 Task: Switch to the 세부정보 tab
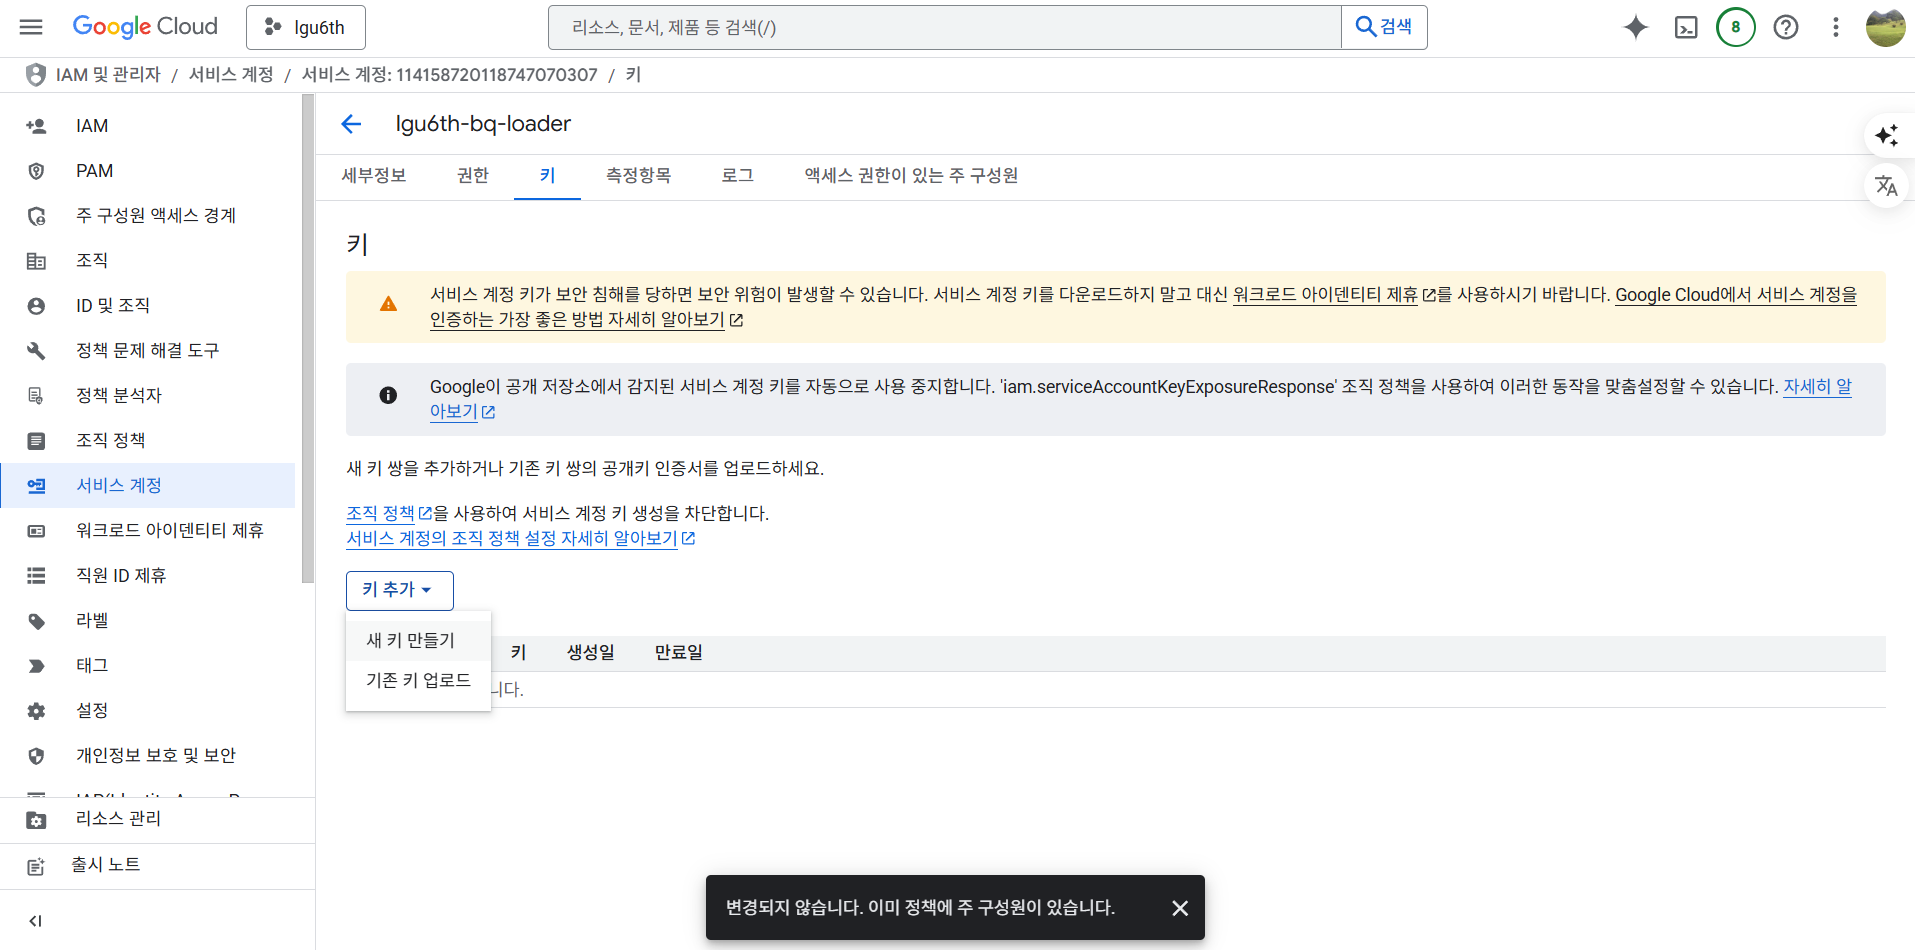point(374,176)
